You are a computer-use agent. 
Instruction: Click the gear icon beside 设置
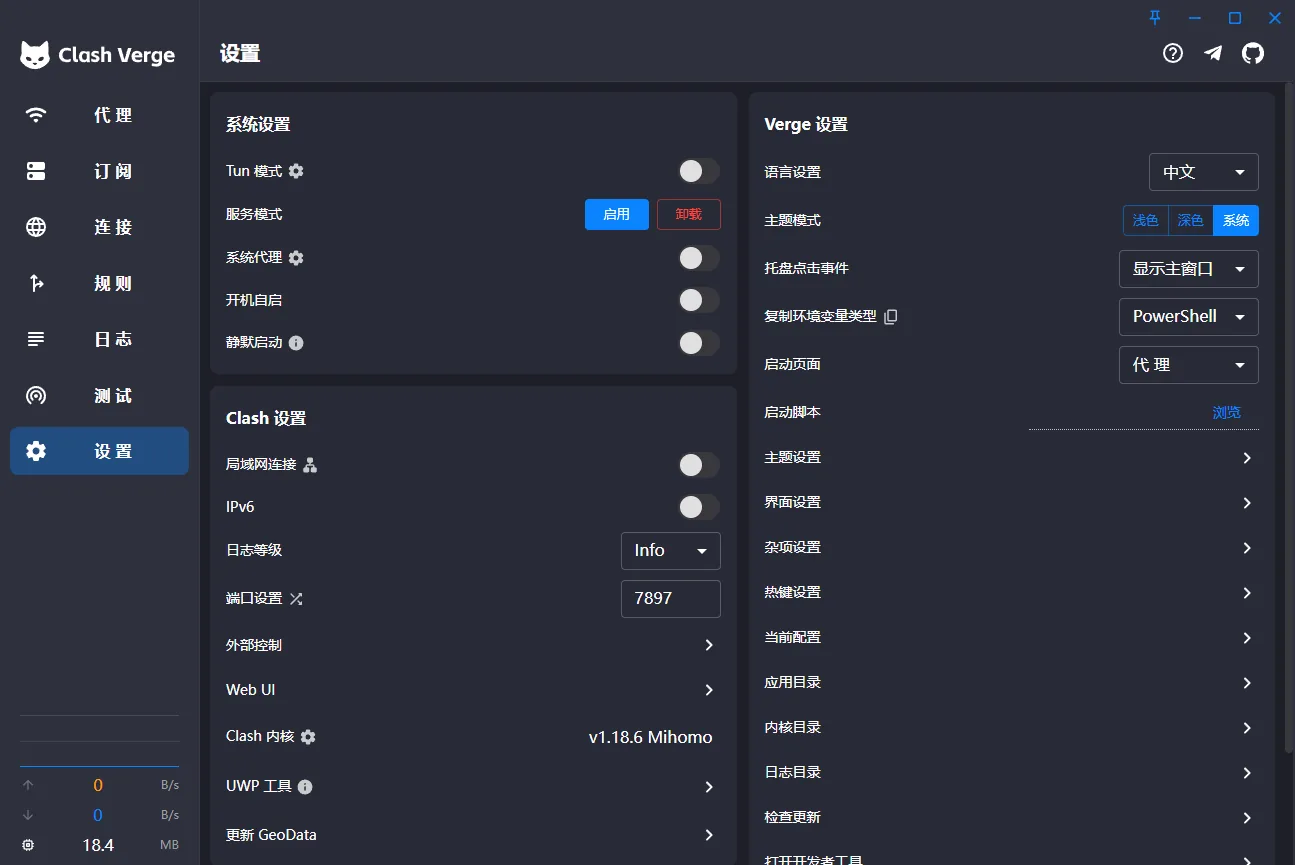tap(36, 451)
